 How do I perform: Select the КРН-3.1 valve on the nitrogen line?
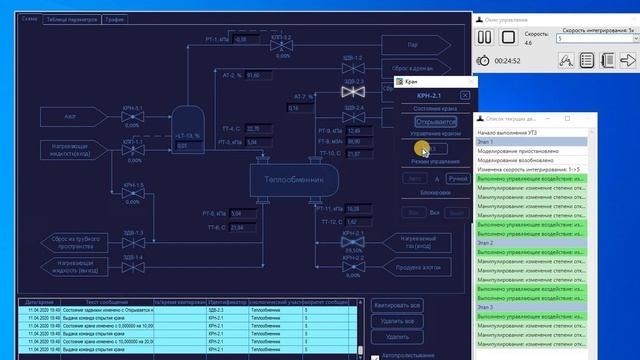(x=133, y=117)
